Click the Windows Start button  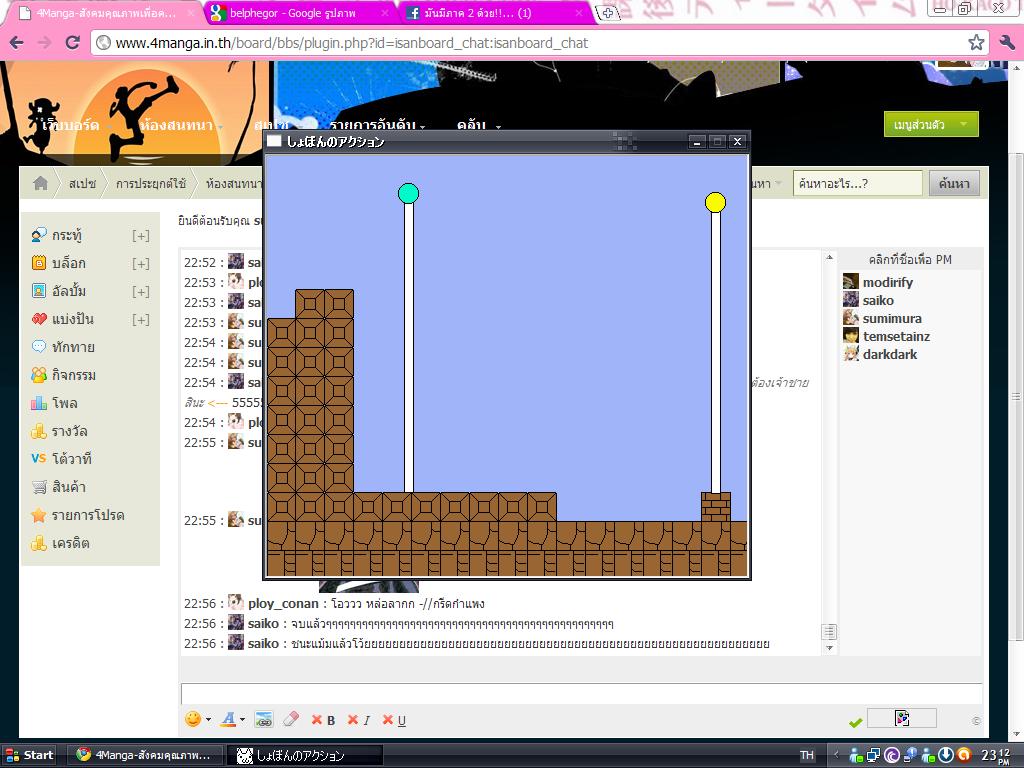click(x=29, y=755)
